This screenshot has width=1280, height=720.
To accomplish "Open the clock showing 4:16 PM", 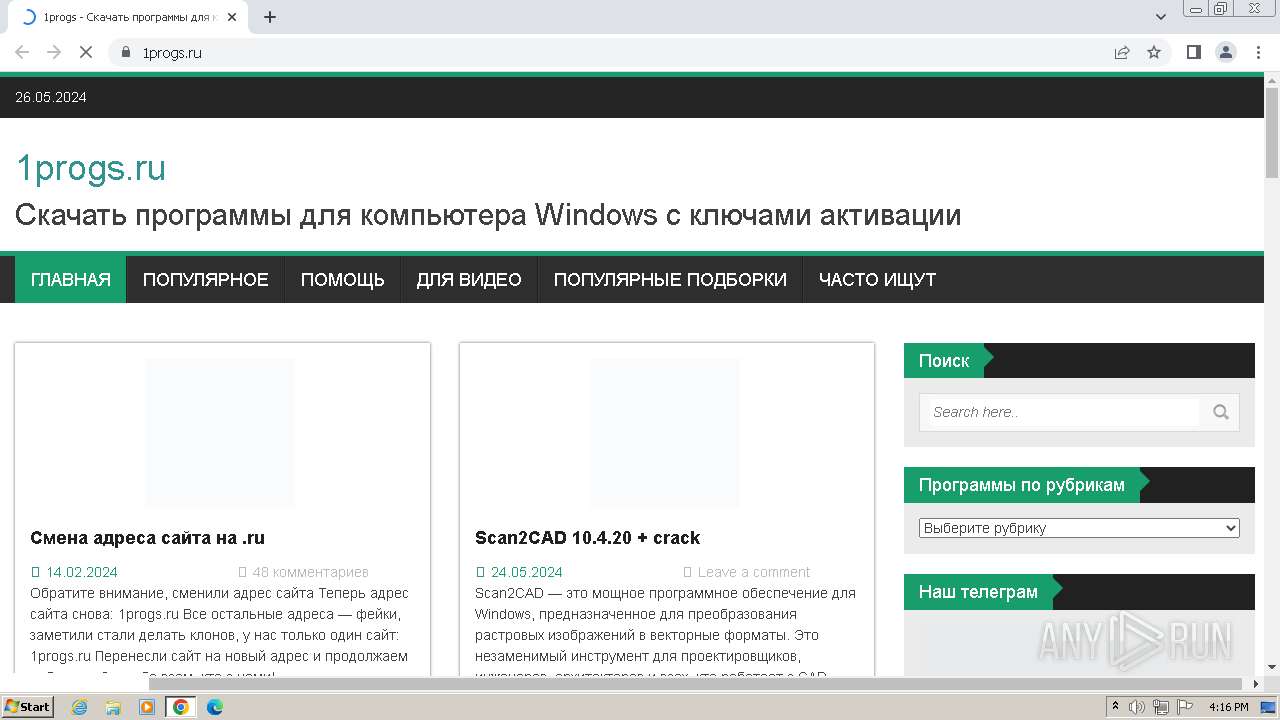I will [x=1228, y=707].
